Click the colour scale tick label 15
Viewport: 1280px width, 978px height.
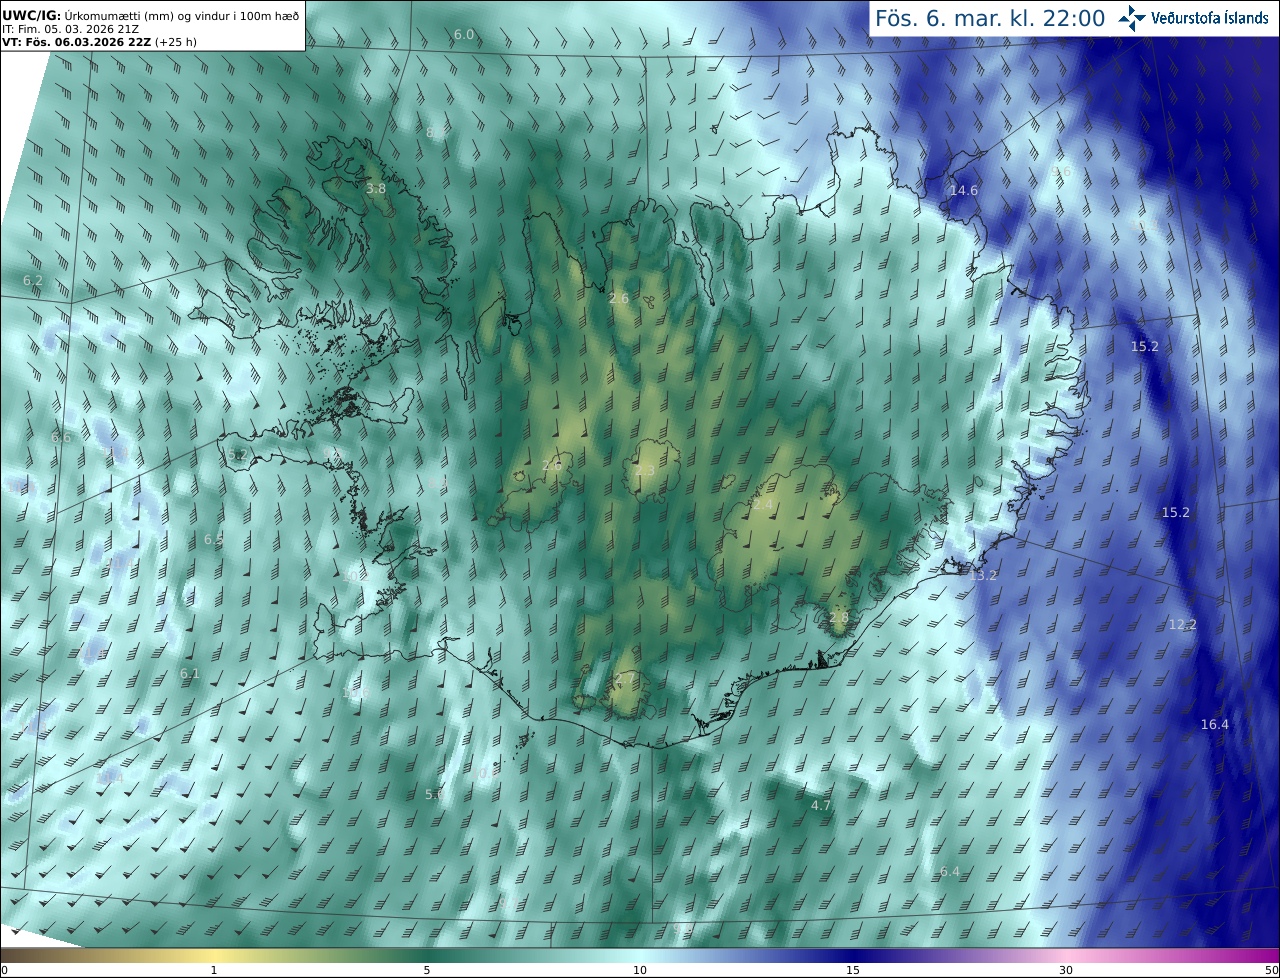point(853,970)
